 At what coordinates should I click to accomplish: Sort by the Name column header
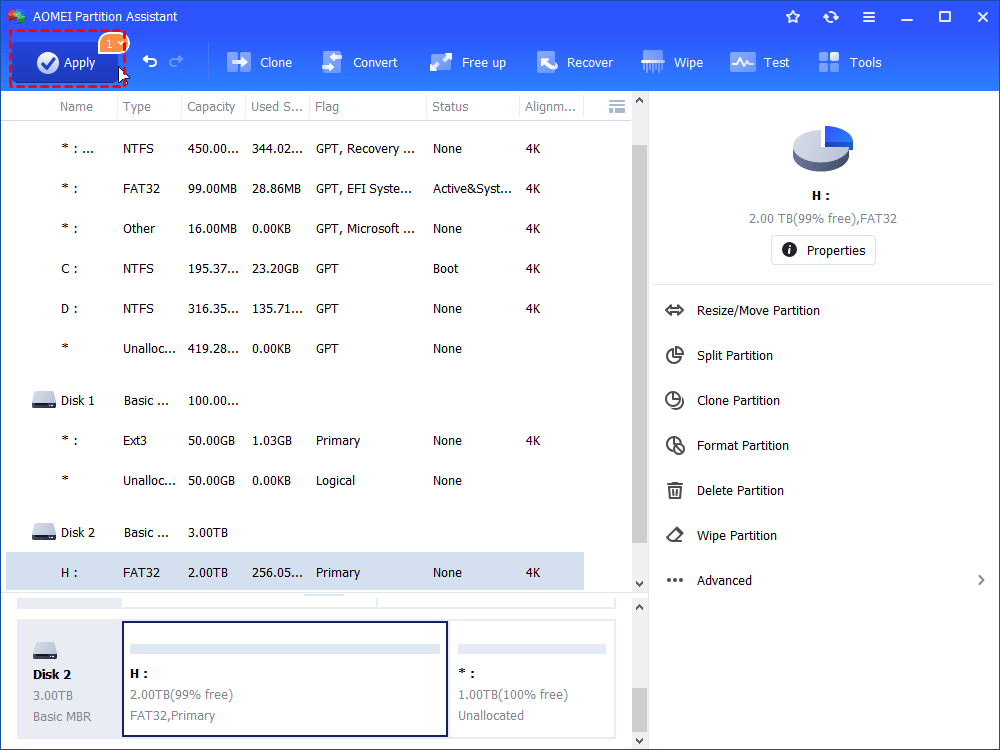77,107
